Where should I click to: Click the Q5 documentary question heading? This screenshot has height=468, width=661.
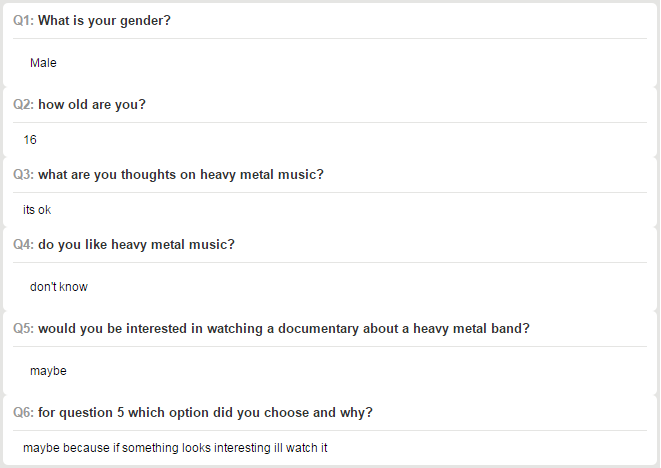click(271, 328)
